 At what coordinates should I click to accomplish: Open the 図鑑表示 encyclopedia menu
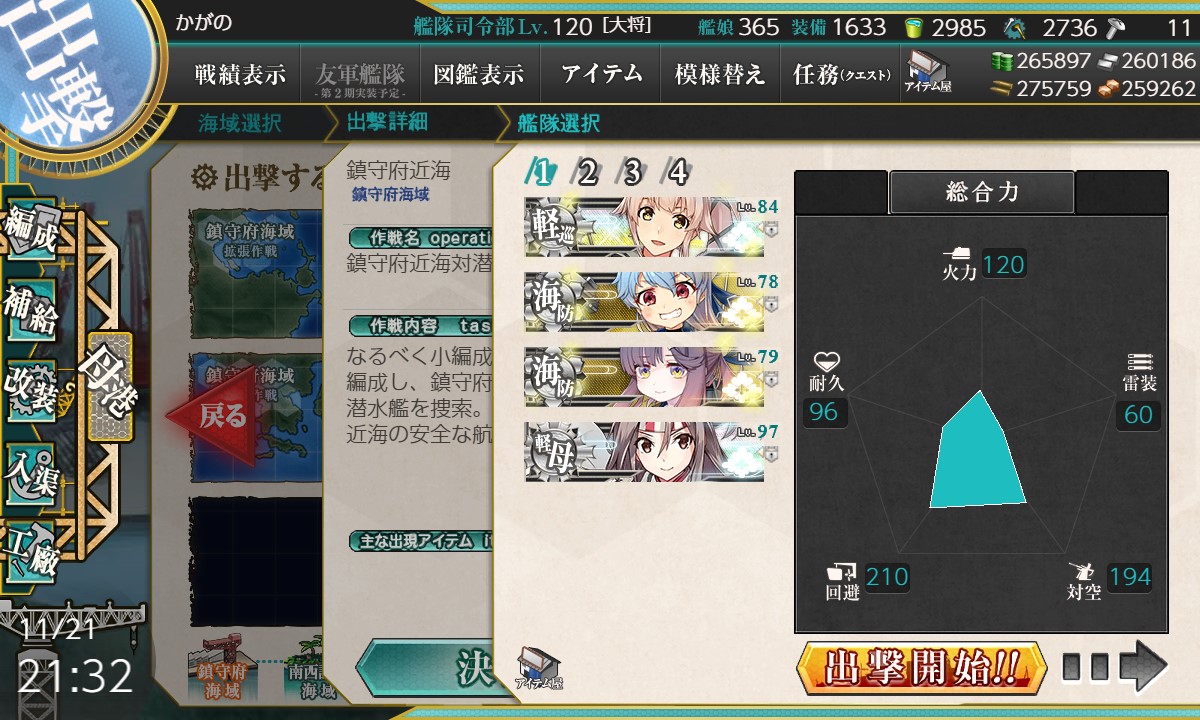[478, 75]
